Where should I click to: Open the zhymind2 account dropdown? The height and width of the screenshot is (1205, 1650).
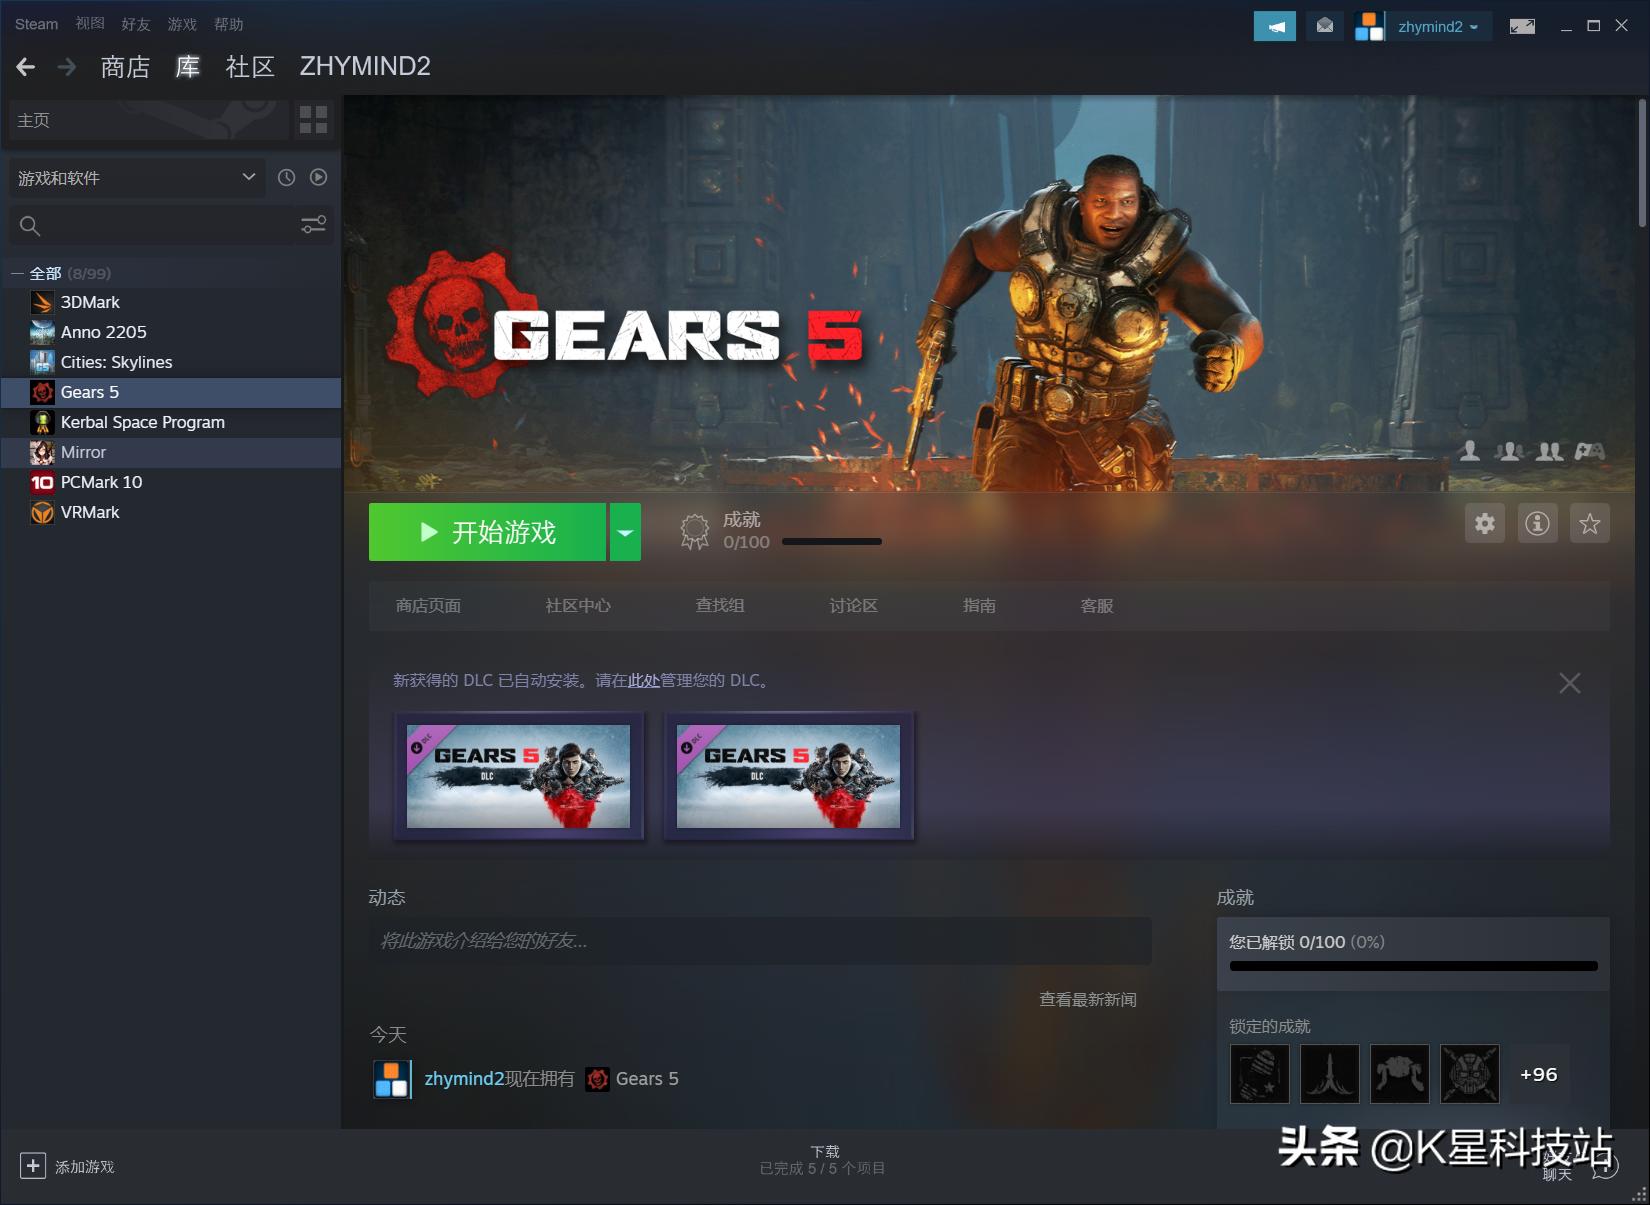tap(1437, 27)
